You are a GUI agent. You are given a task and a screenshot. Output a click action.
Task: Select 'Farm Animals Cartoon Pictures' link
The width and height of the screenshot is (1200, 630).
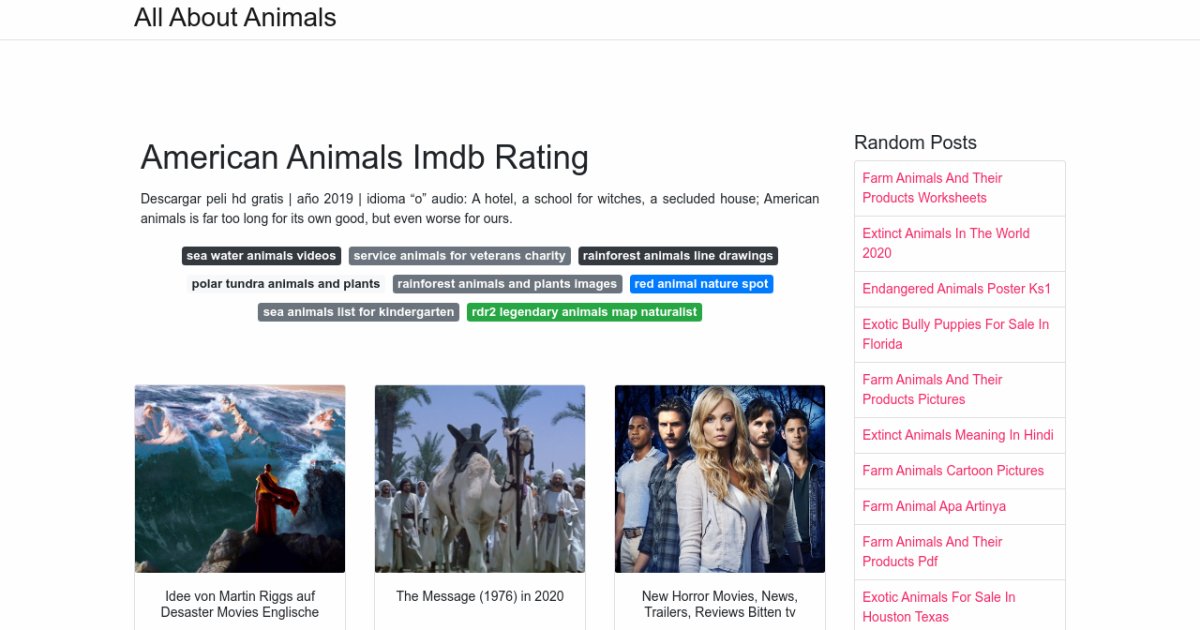point(952,471)
